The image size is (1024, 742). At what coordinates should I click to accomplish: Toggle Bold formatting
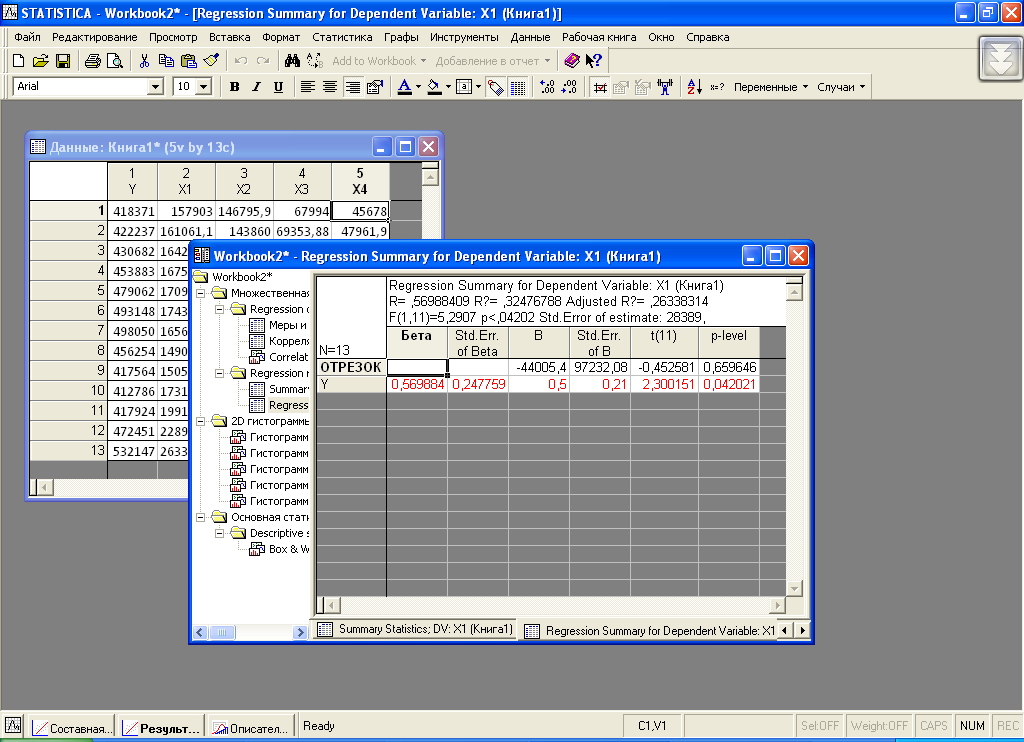(234, 87)
